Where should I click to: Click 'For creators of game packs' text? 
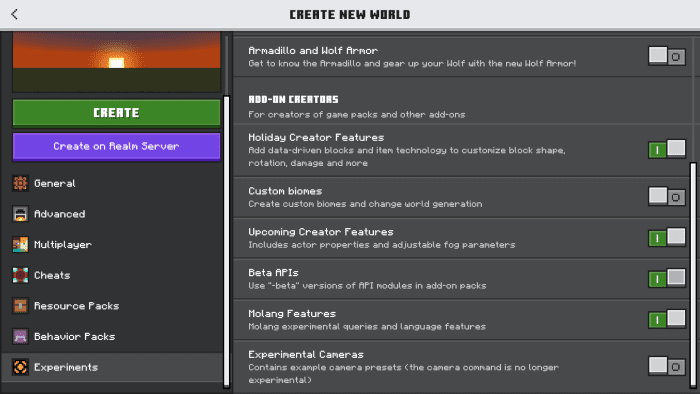pyautogui.click(x=357, y=115)
